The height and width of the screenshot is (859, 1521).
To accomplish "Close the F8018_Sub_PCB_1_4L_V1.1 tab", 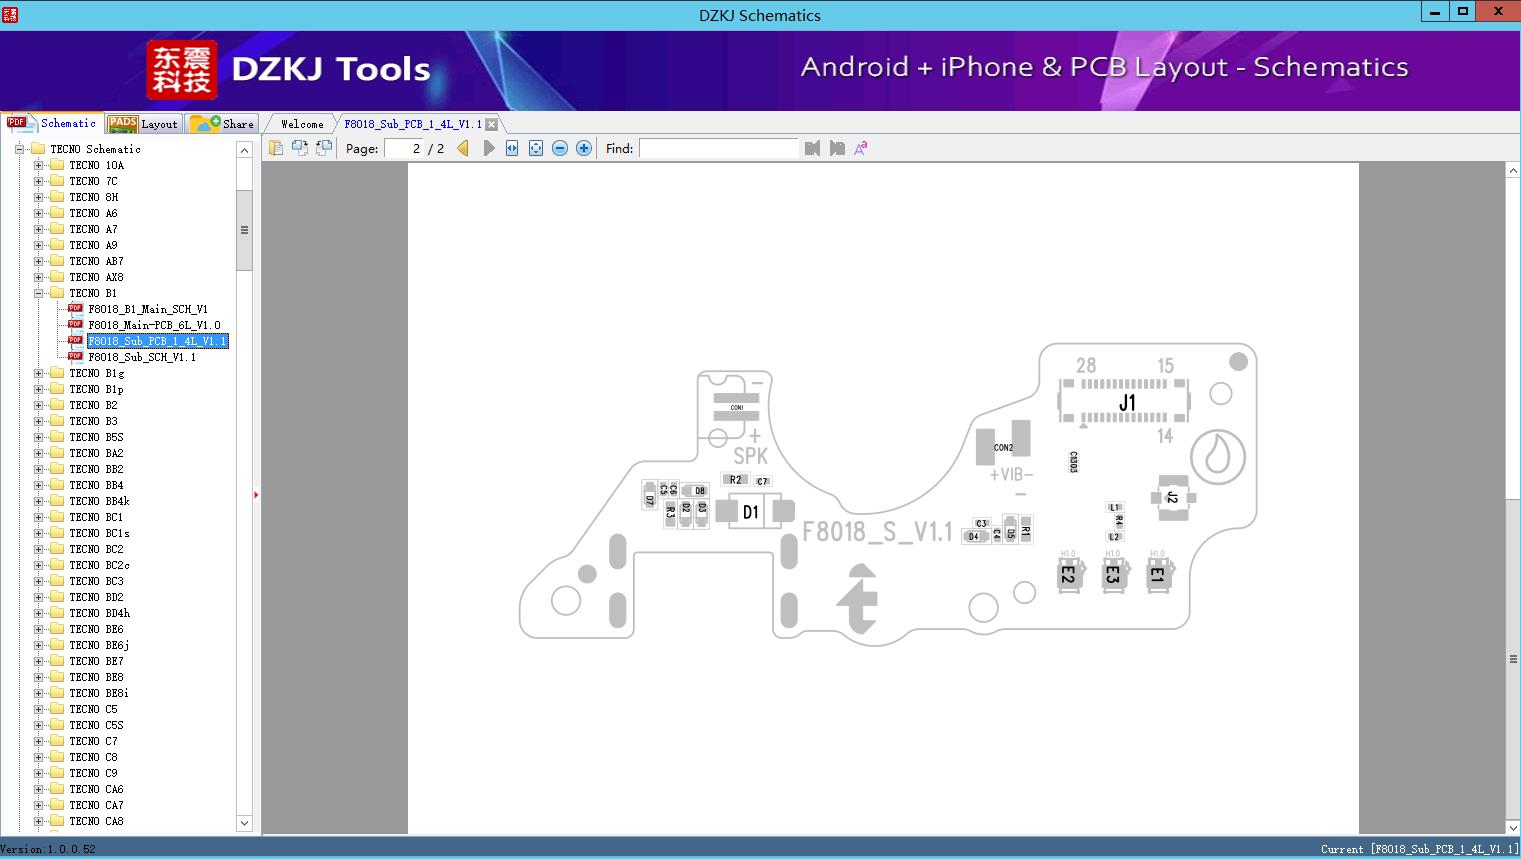I will click(x=491, y=124).
